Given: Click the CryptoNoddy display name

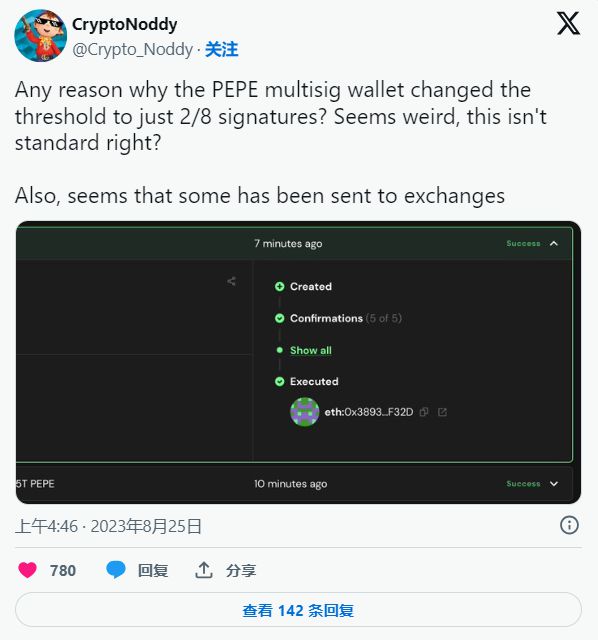Looking at the screenshot, I should click(124, 24).
